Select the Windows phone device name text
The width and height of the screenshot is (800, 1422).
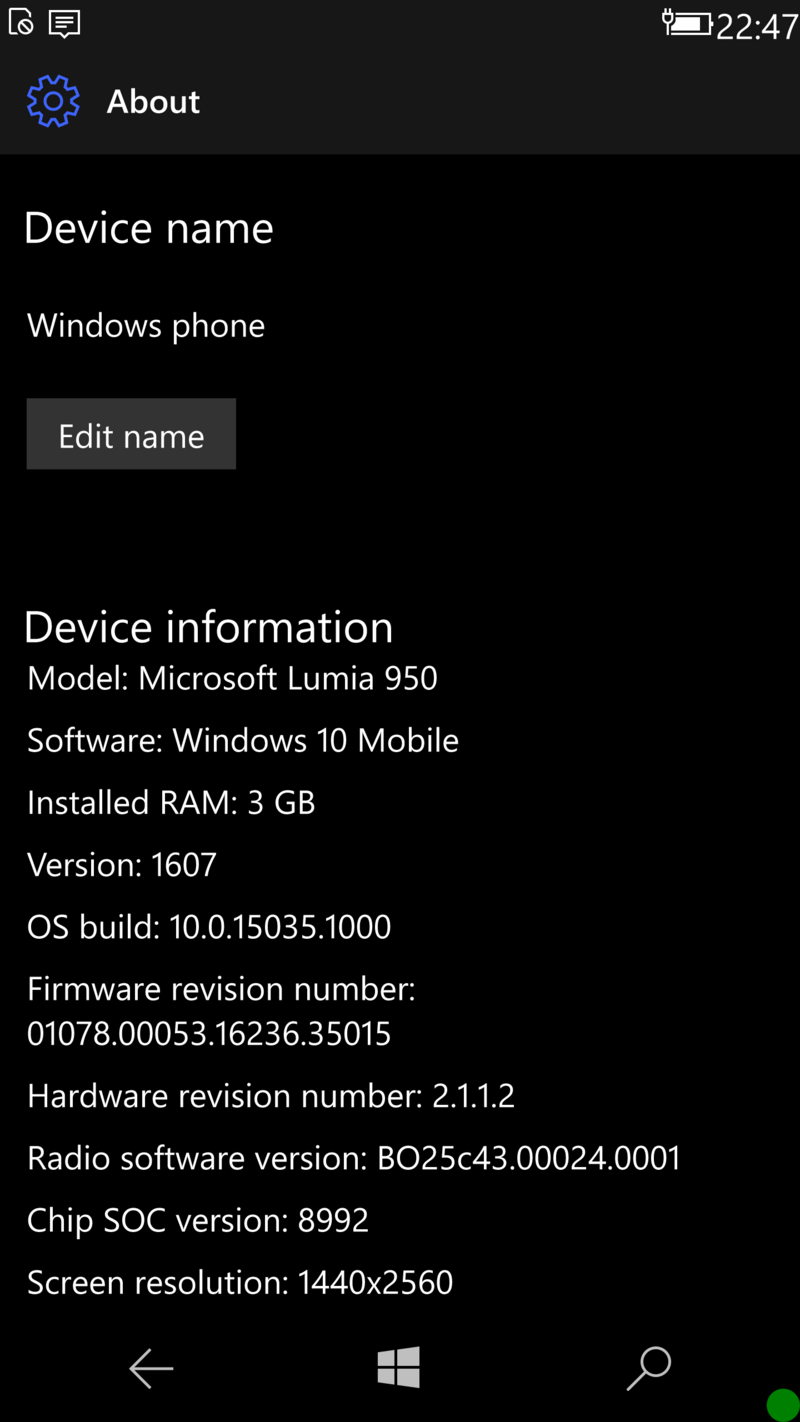point(146,326)
